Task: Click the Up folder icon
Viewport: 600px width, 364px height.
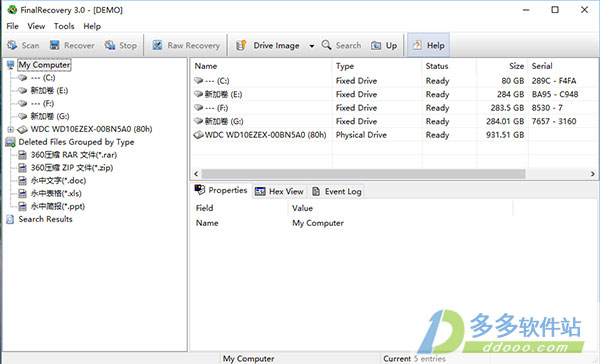Action: click(376, 45)
